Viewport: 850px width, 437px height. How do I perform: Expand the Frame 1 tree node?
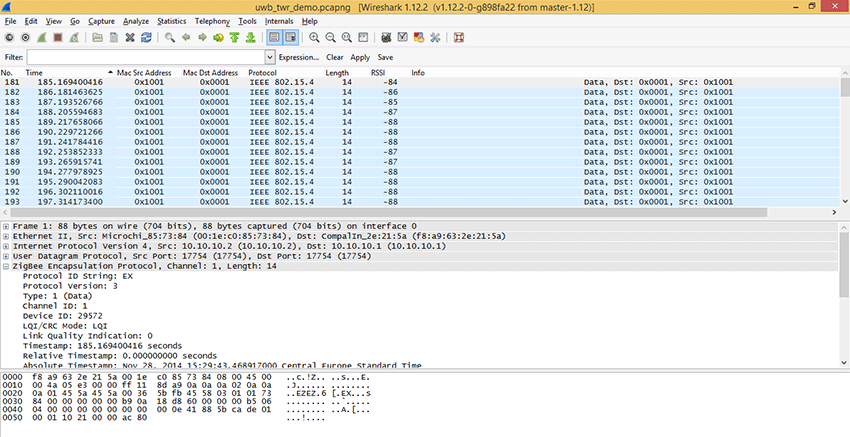[7, 226]
